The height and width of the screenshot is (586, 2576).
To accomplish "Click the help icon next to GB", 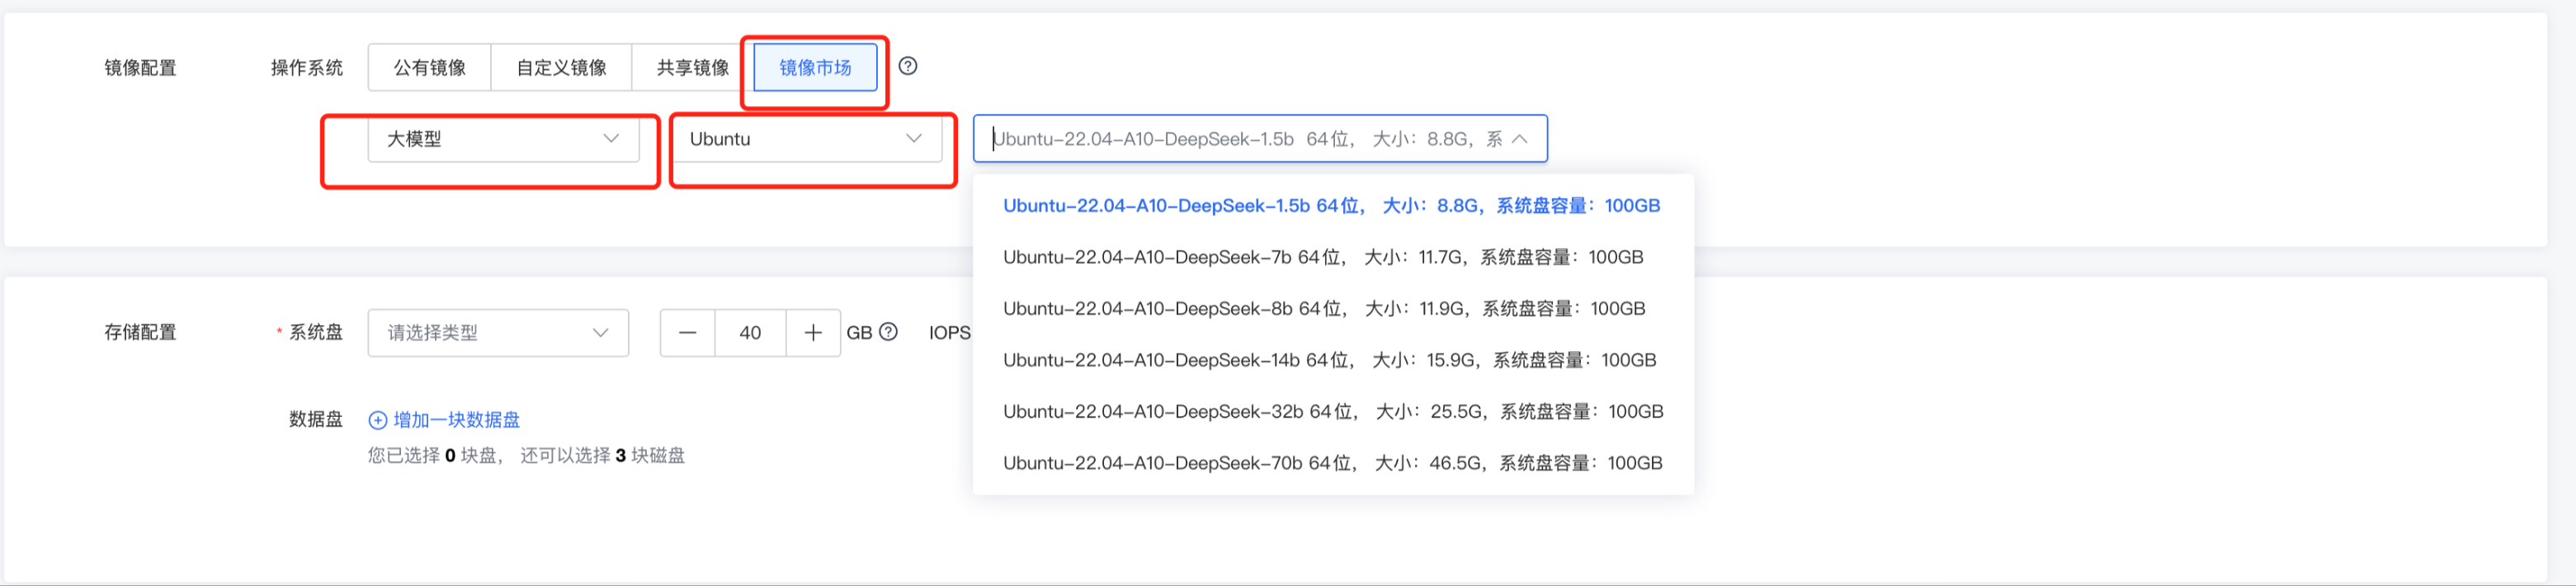I will [x=888, y=332].
